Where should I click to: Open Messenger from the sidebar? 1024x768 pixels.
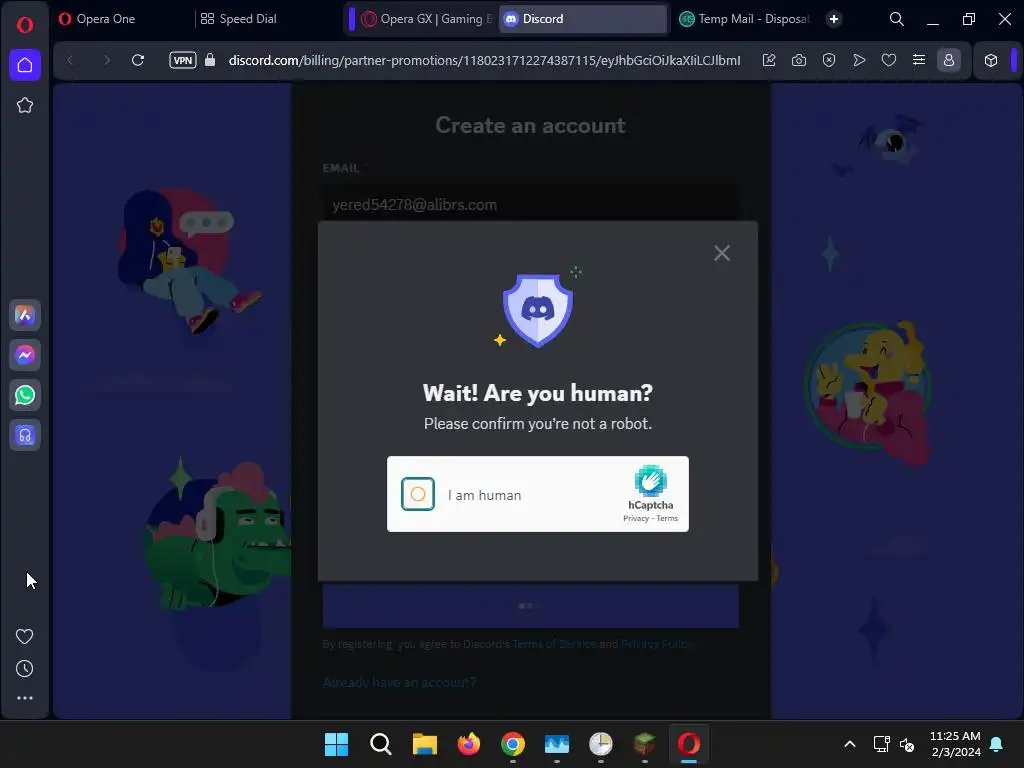(25, 355)
